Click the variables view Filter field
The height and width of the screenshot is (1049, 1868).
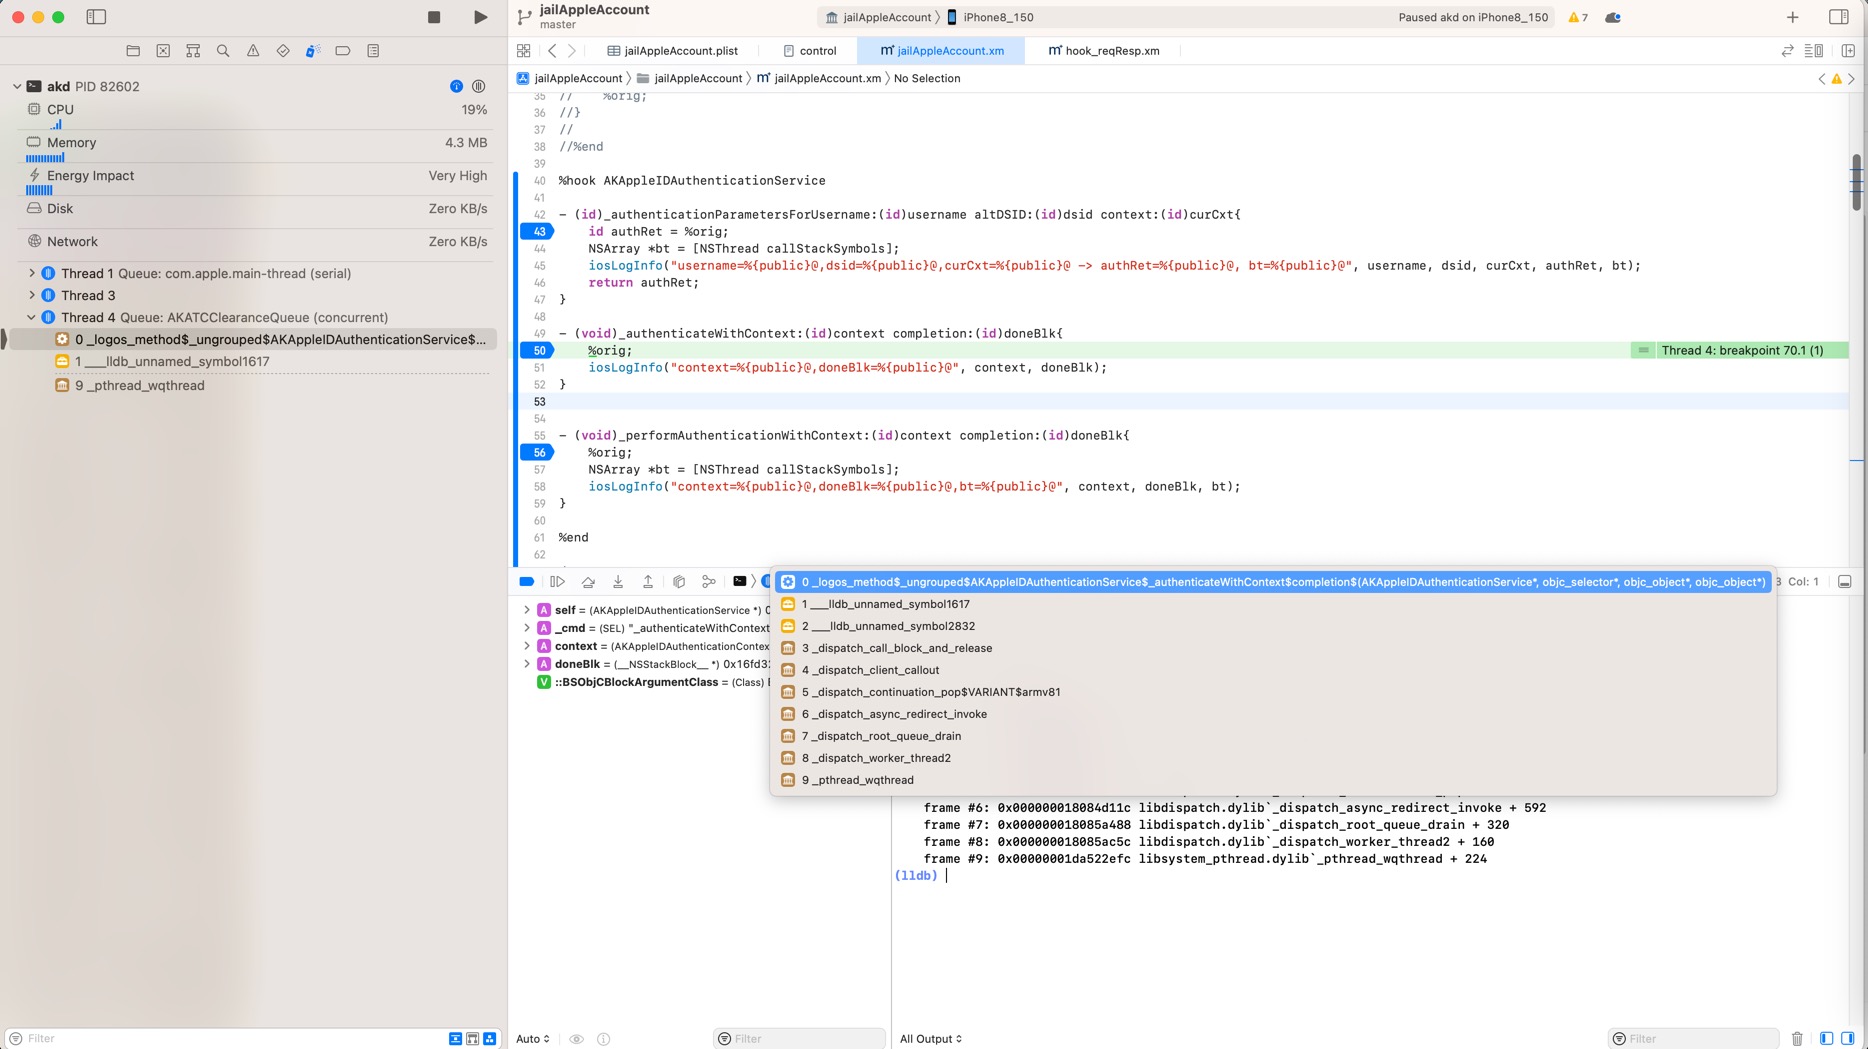coord(800,1039)
